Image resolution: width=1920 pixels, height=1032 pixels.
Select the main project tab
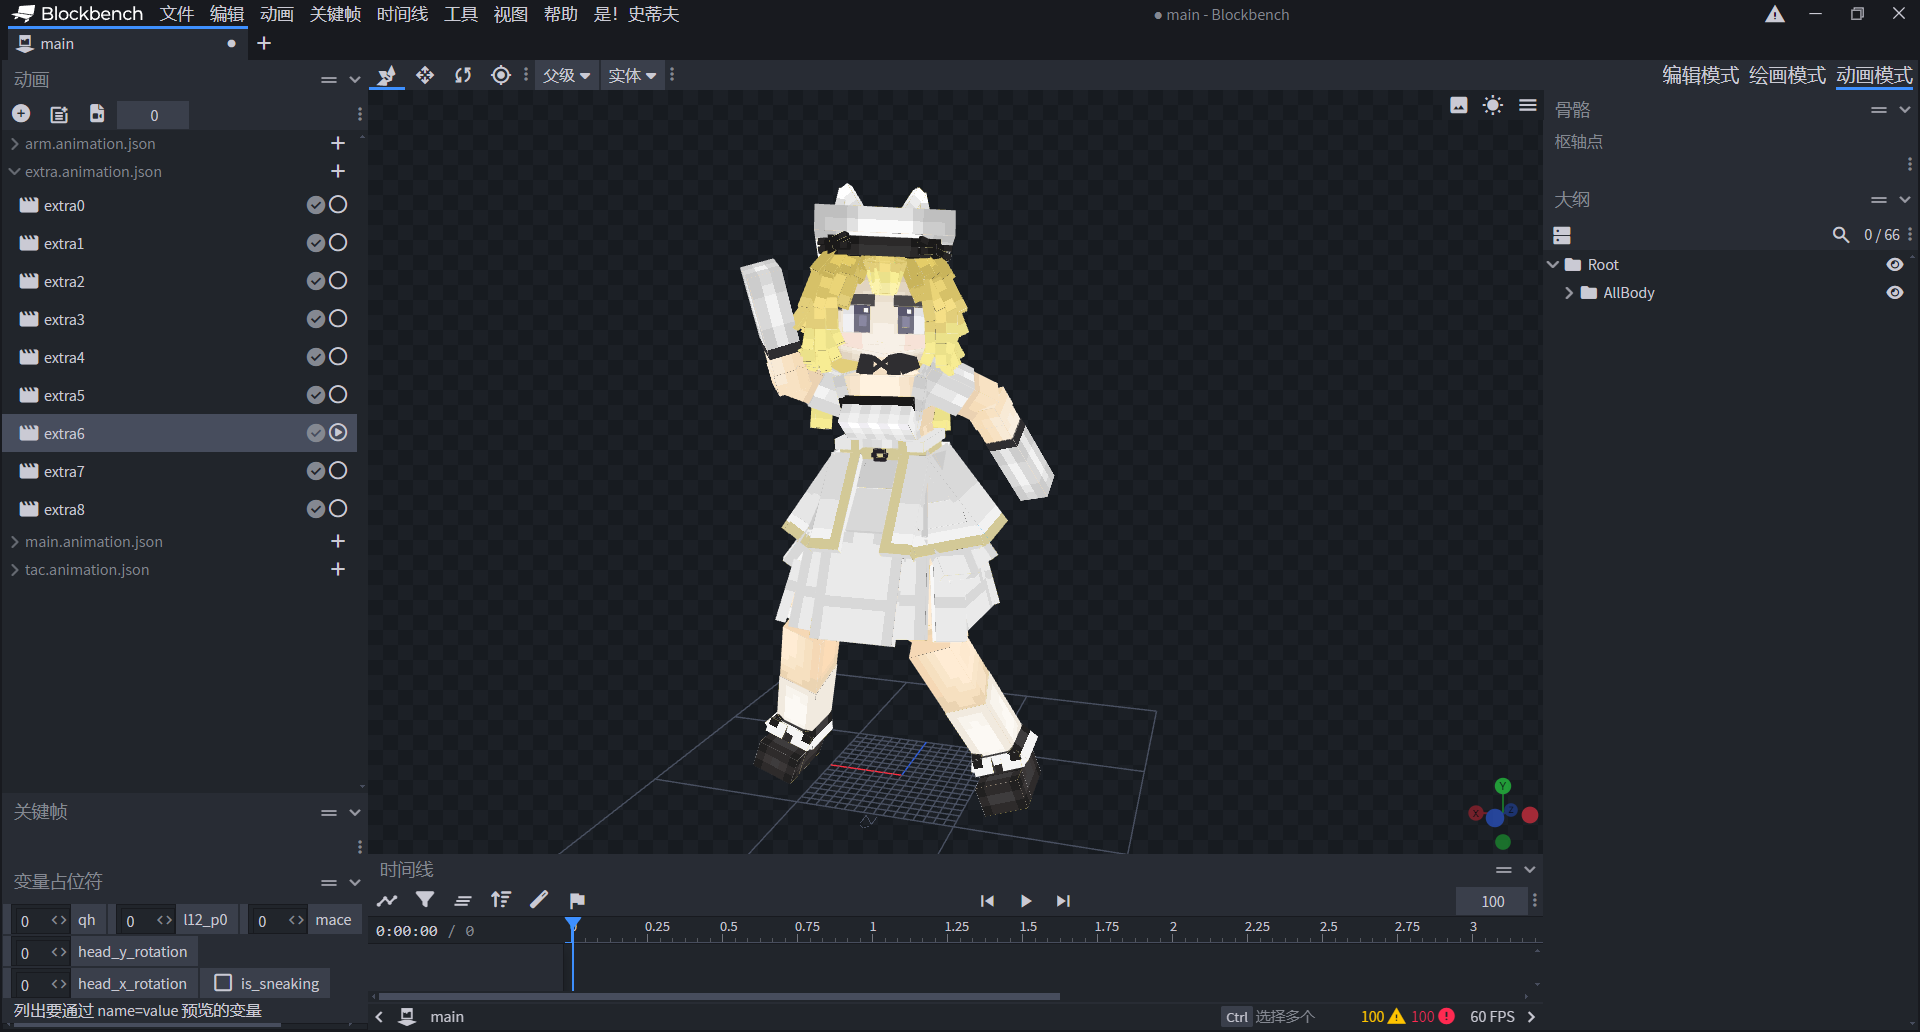(x=127, y=44)
